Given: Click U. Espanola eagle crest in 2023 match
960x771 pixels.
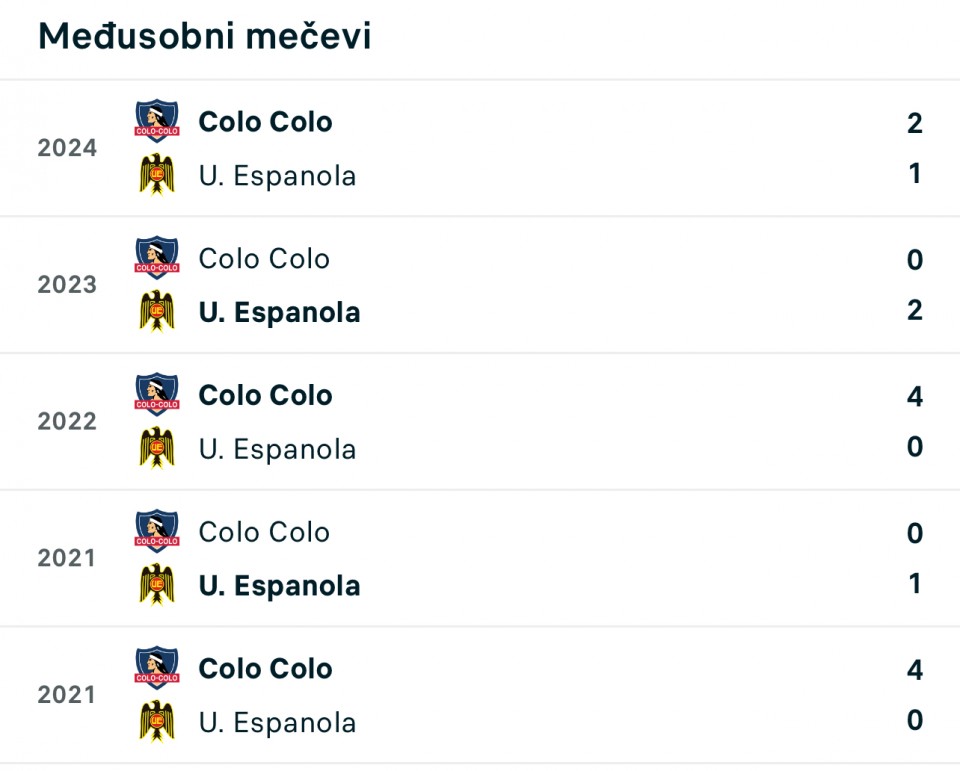Looking at the screenshot, I should (157, 311).
